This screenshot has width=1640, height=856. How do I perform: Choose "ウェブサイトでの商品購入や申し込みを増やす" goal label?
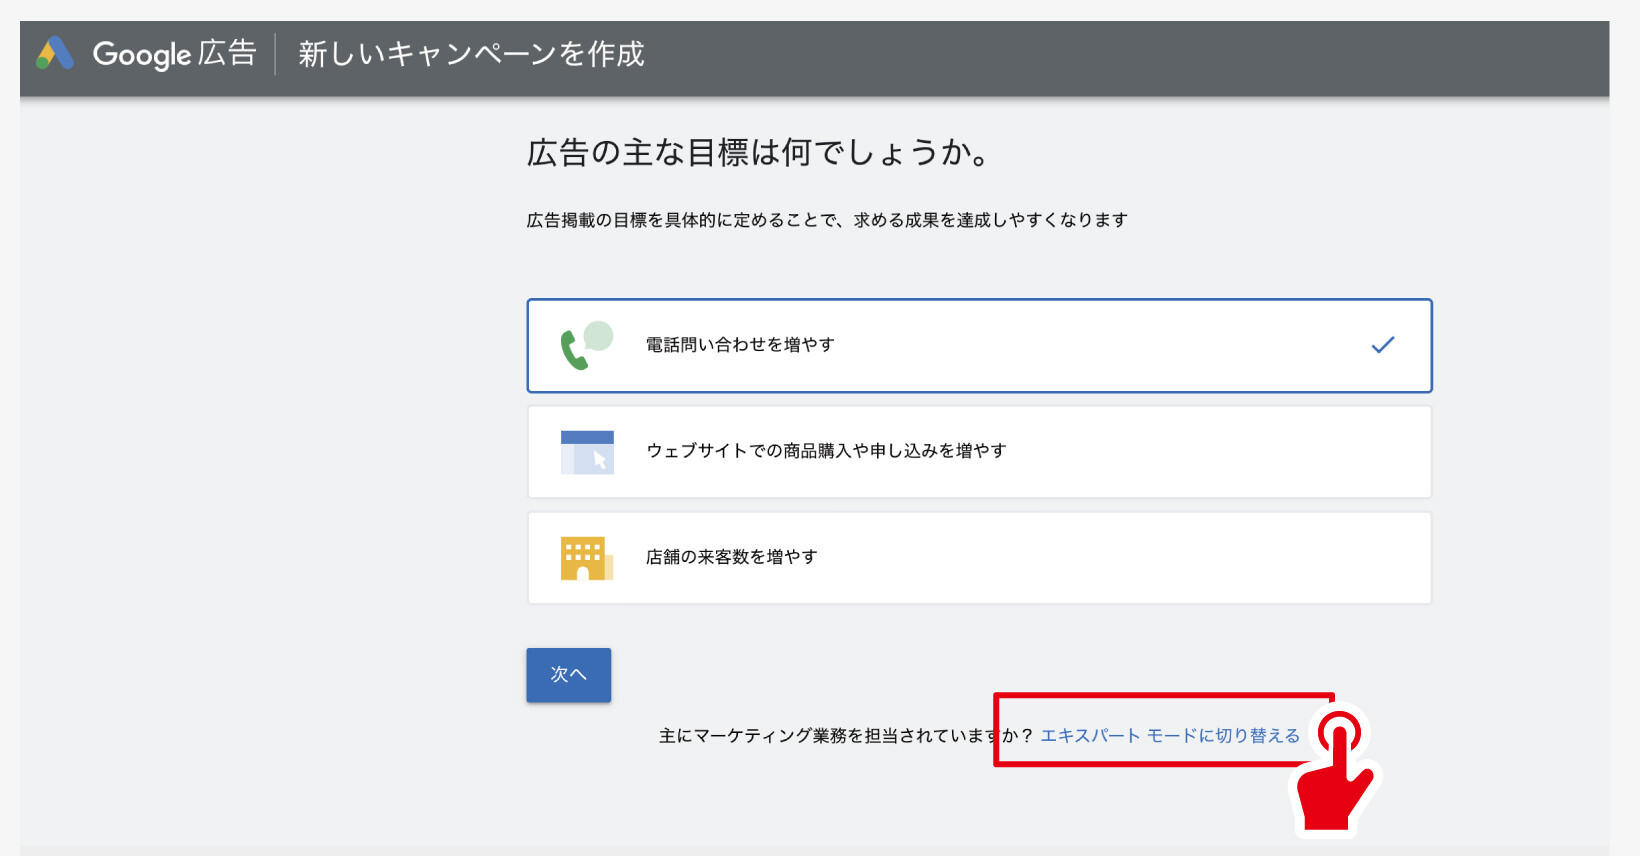pos(825,451)
